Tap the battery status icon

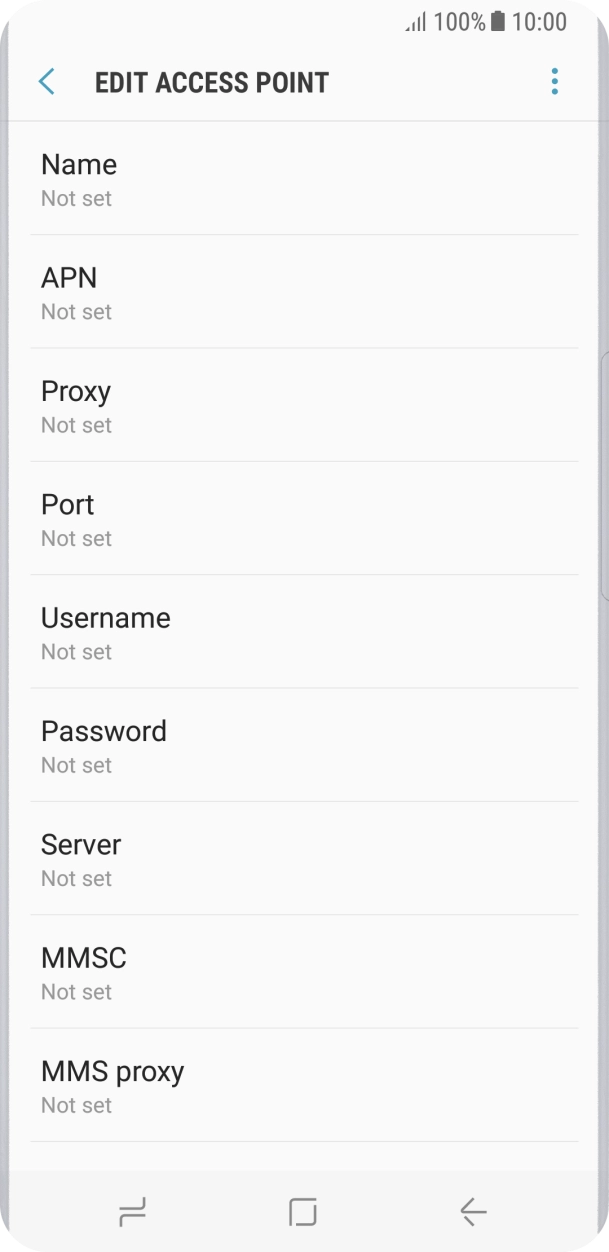498,22
